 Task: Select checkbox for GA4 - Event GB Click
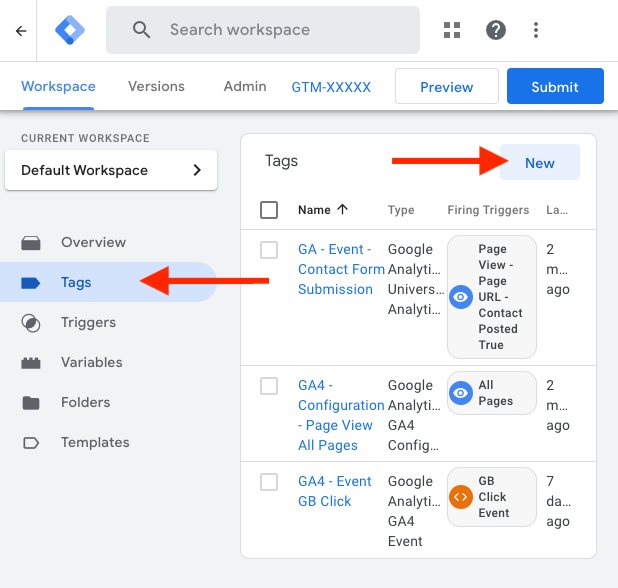click(x=269, y=482)
